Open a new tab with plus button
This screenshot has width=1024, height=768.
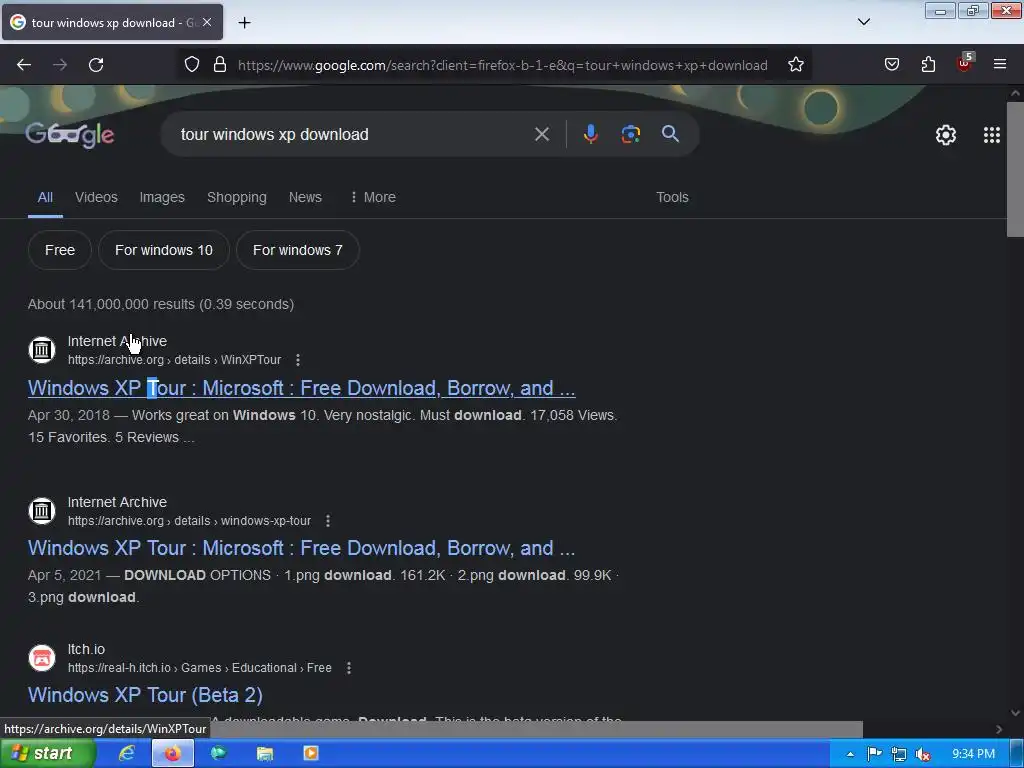point(244,23)
